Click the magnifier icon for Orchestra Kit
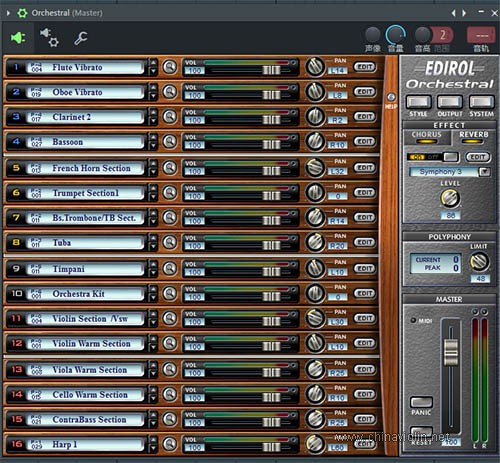The width and height of the screenshot is (500, 463). (170, 293)
